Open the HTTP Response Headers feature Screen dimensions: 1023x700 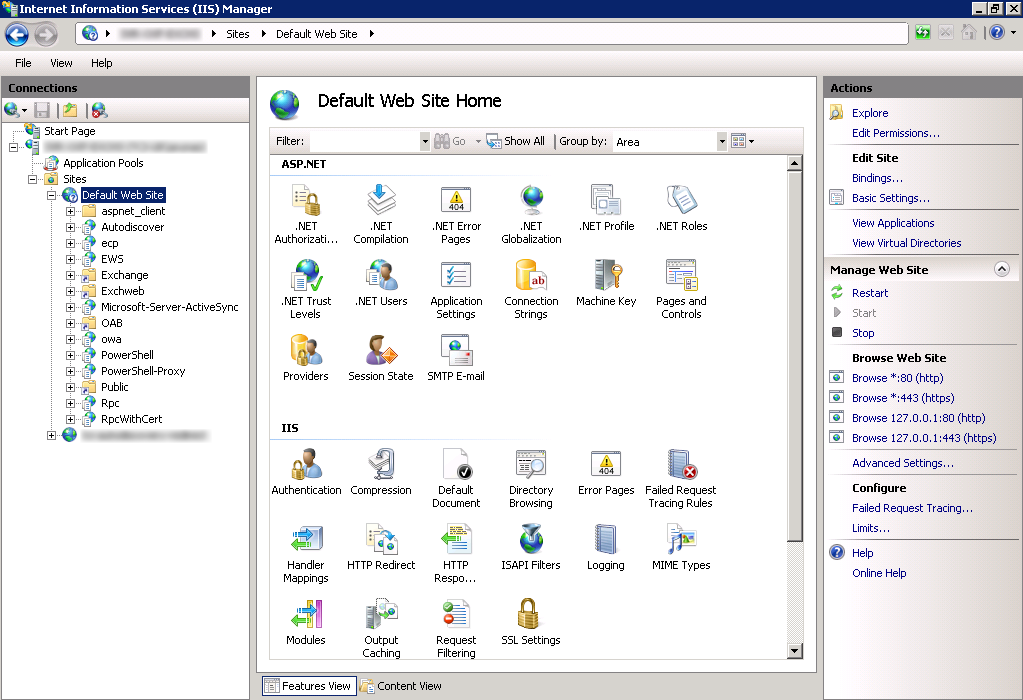pyautogui.click(x=456, y=553)
